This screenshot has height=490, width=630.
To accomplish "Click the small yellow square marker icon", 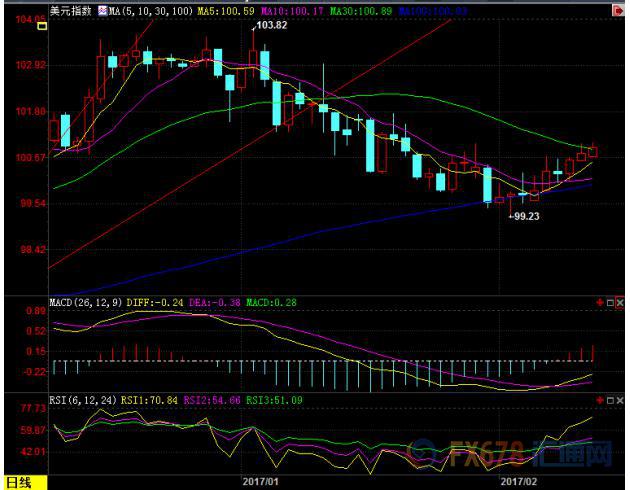I will [41, 29].
